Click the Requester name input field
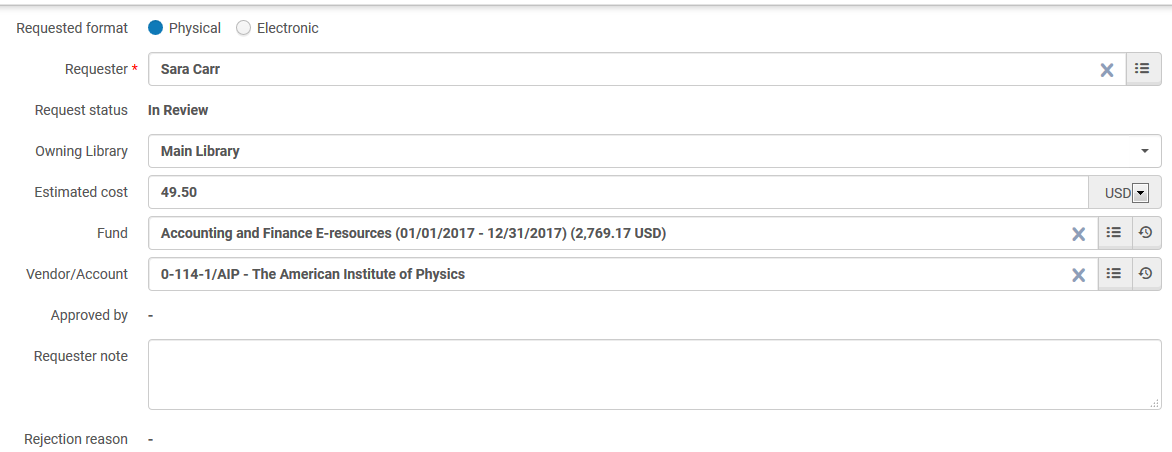The image size is (1172, 452). click(620, 69)
